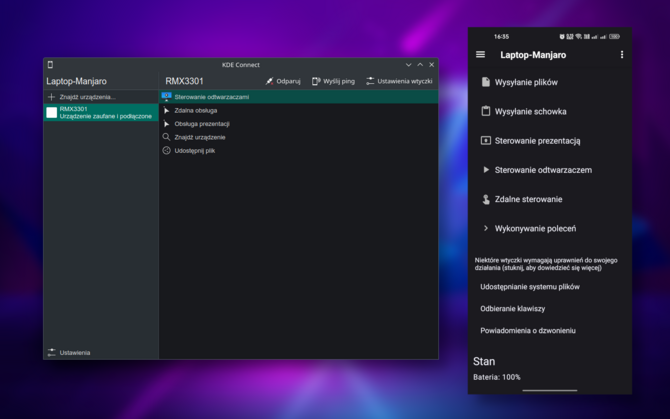Open Ustawienia at sidebar bottom

click(x=101, y=352)
